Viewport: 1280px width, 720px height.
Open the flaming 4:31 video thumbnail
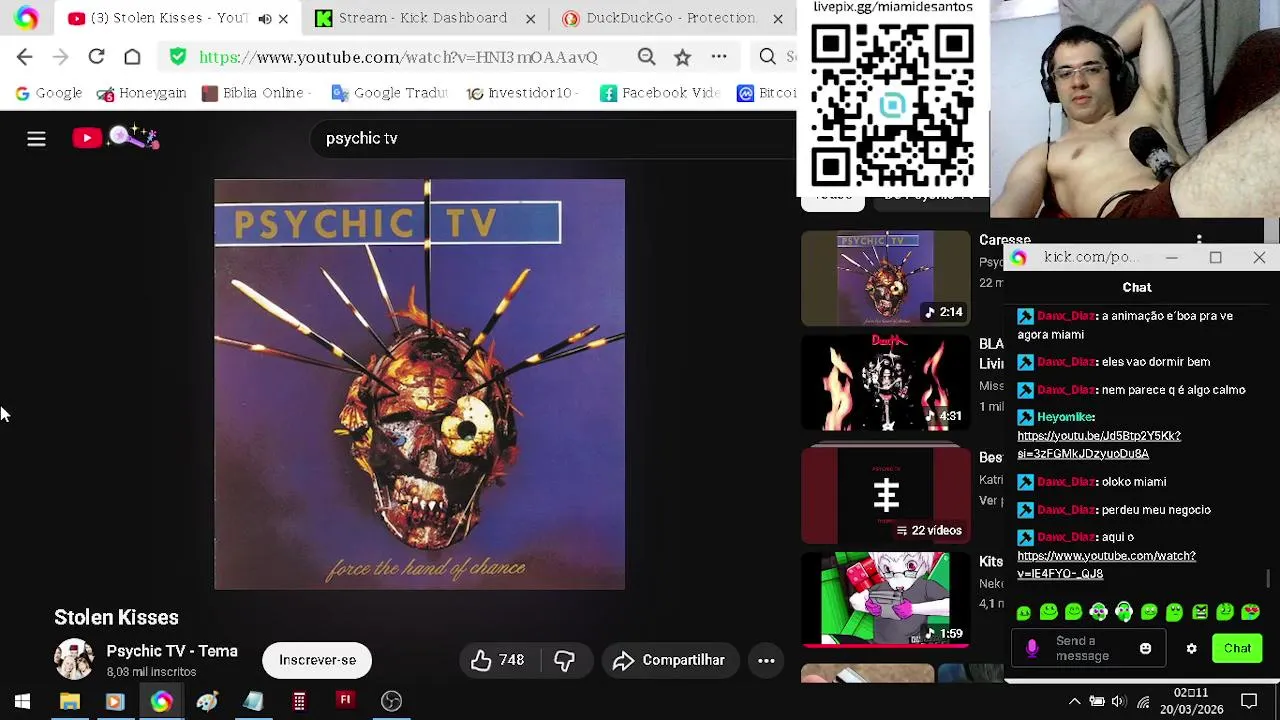point(885,383)
